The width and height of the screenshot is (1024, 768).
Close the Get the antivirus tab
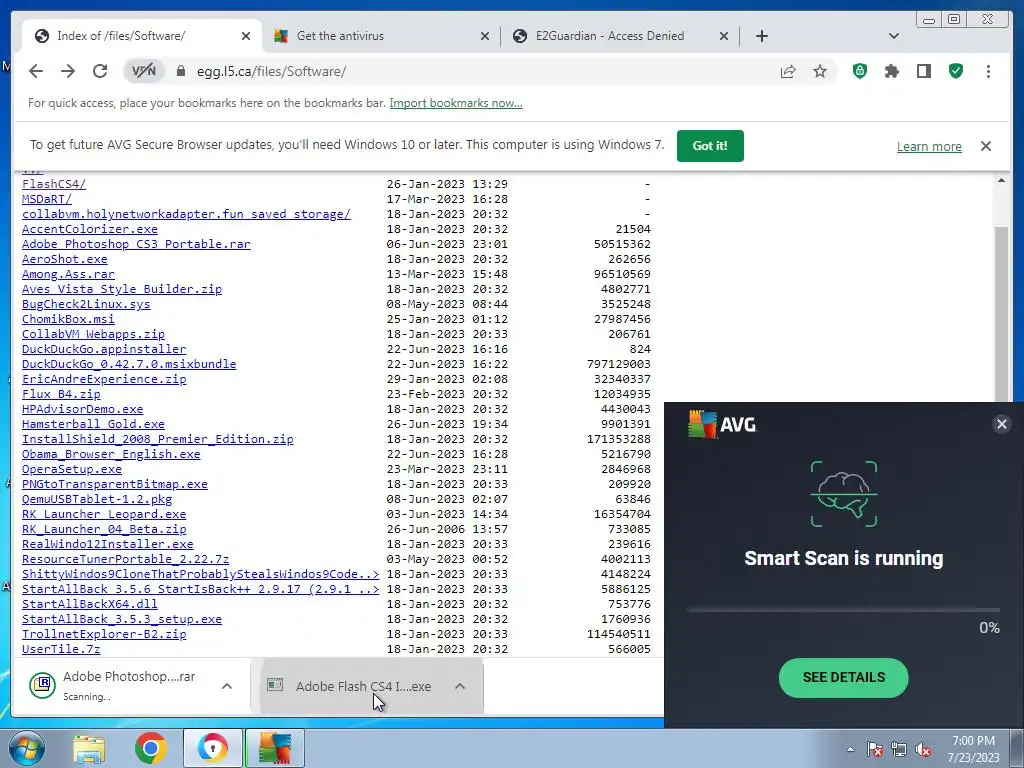pos(485,36)
